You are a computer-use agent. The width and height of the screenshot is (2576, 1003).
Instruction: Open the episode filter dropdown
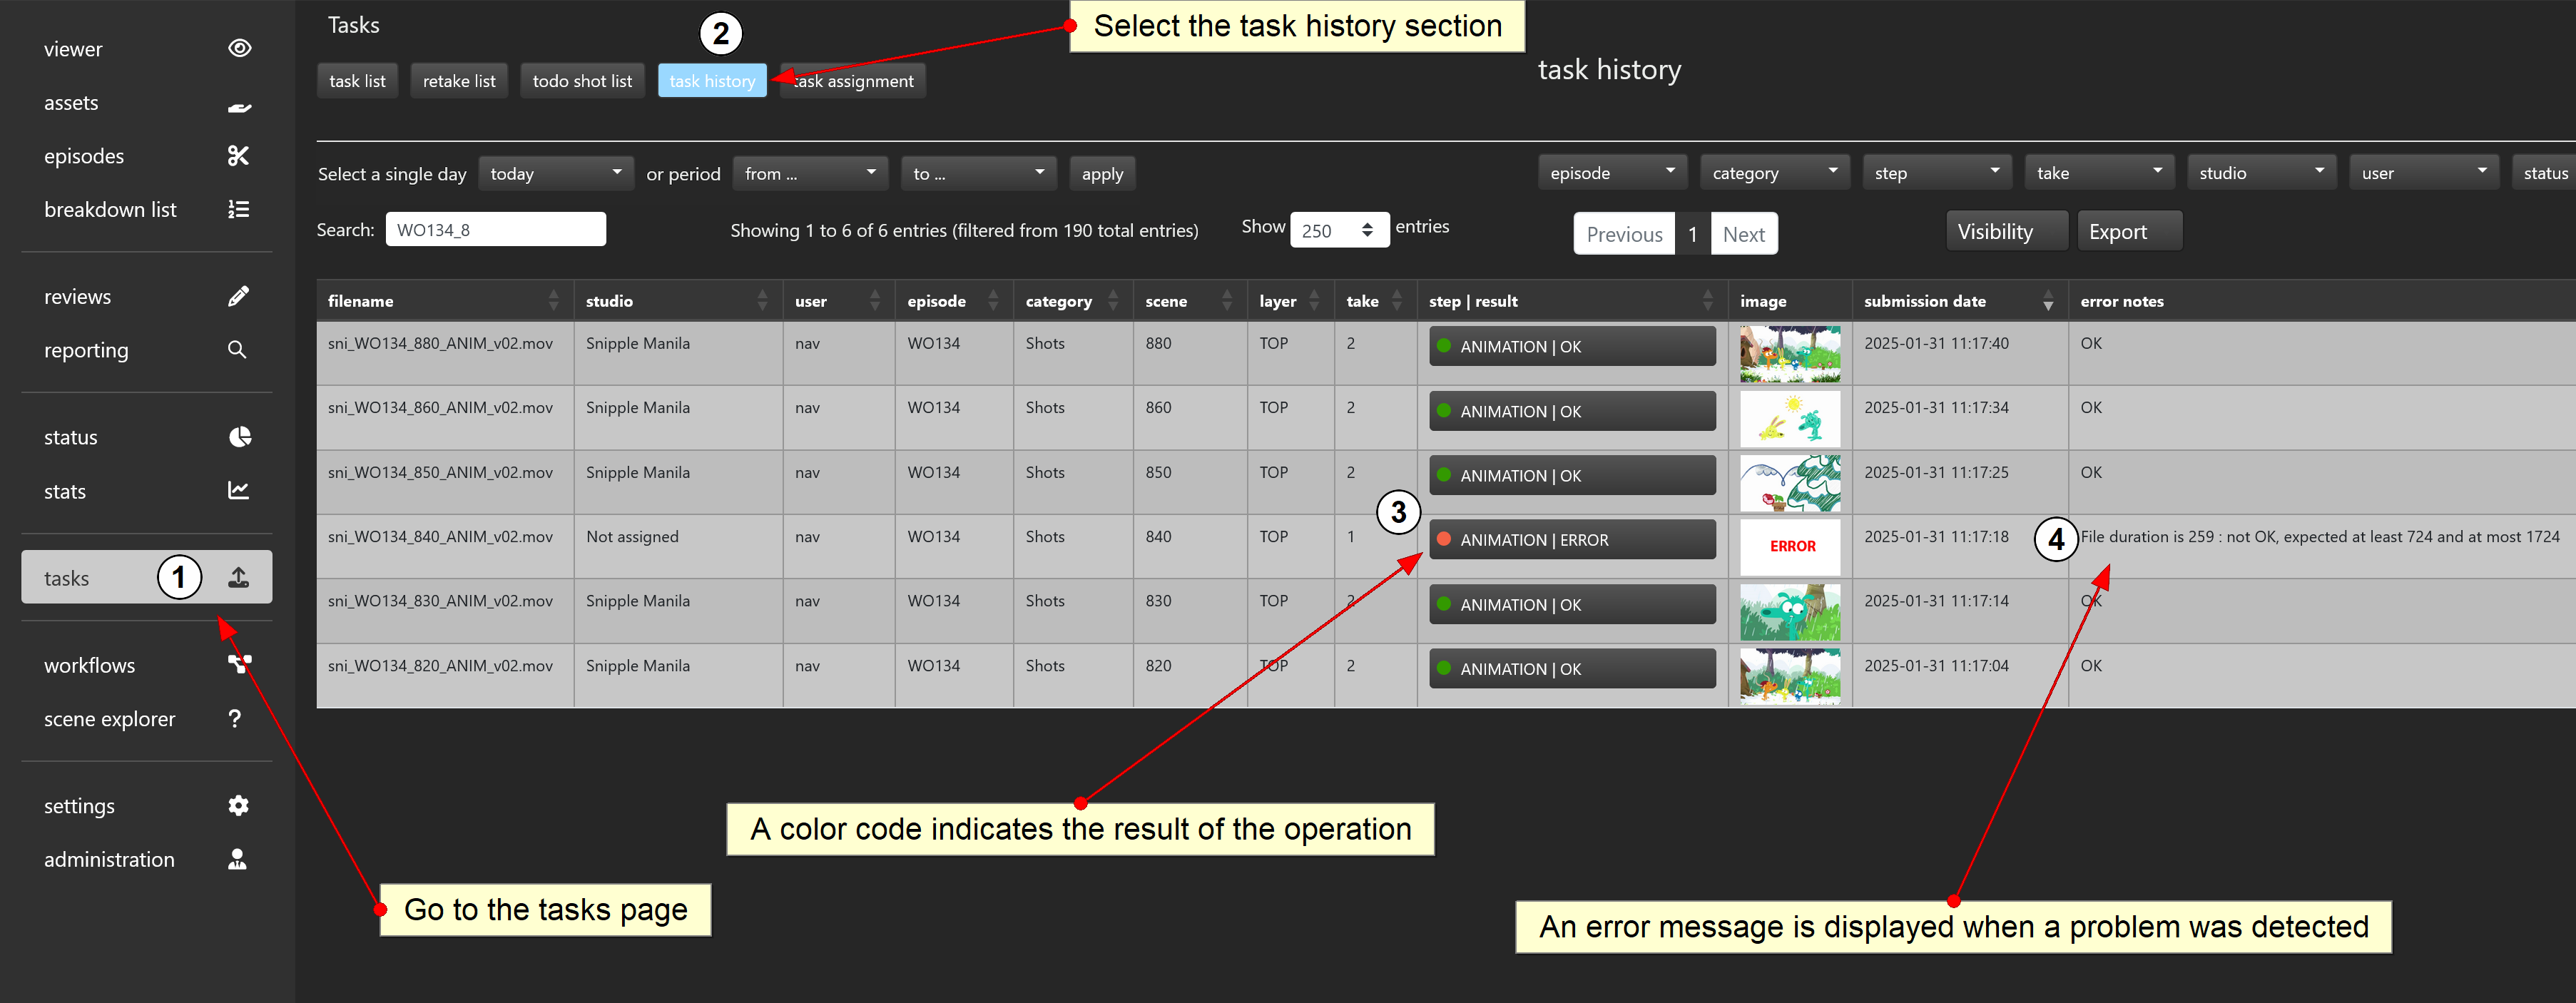(x=1611, y=172)
